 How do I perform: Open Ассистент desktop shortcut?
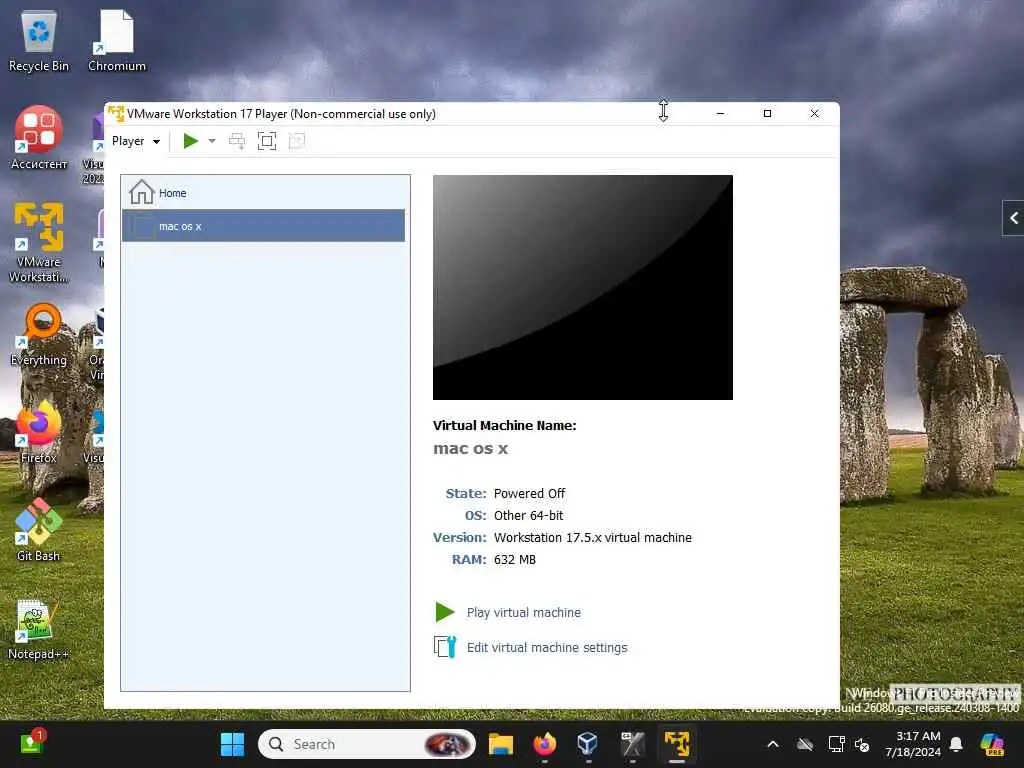(x=39, y=138)
